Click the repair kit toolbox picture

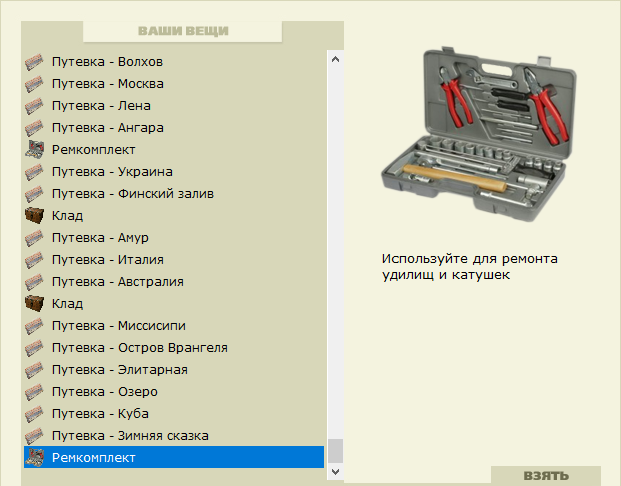point(478,134)
